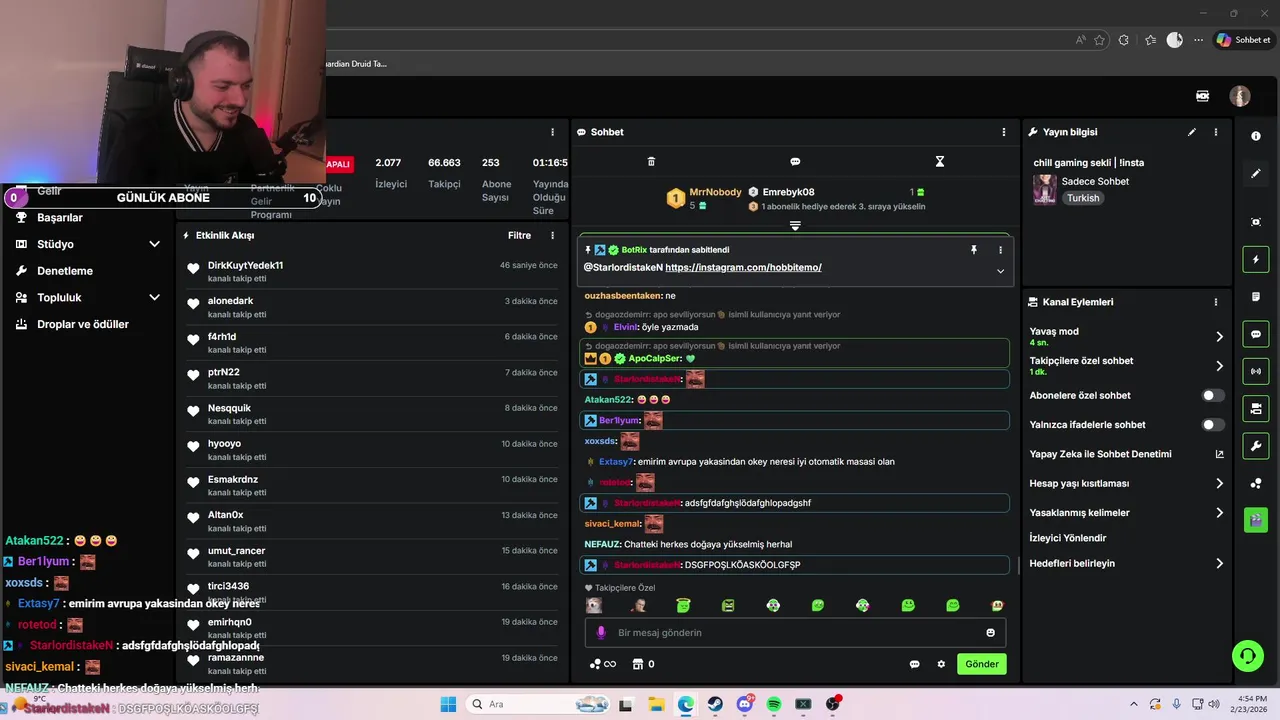Open Takipçilere özel sohbet settings
The height and width of the screenshot is (720, 1280).
click(x=1127, y=366)
